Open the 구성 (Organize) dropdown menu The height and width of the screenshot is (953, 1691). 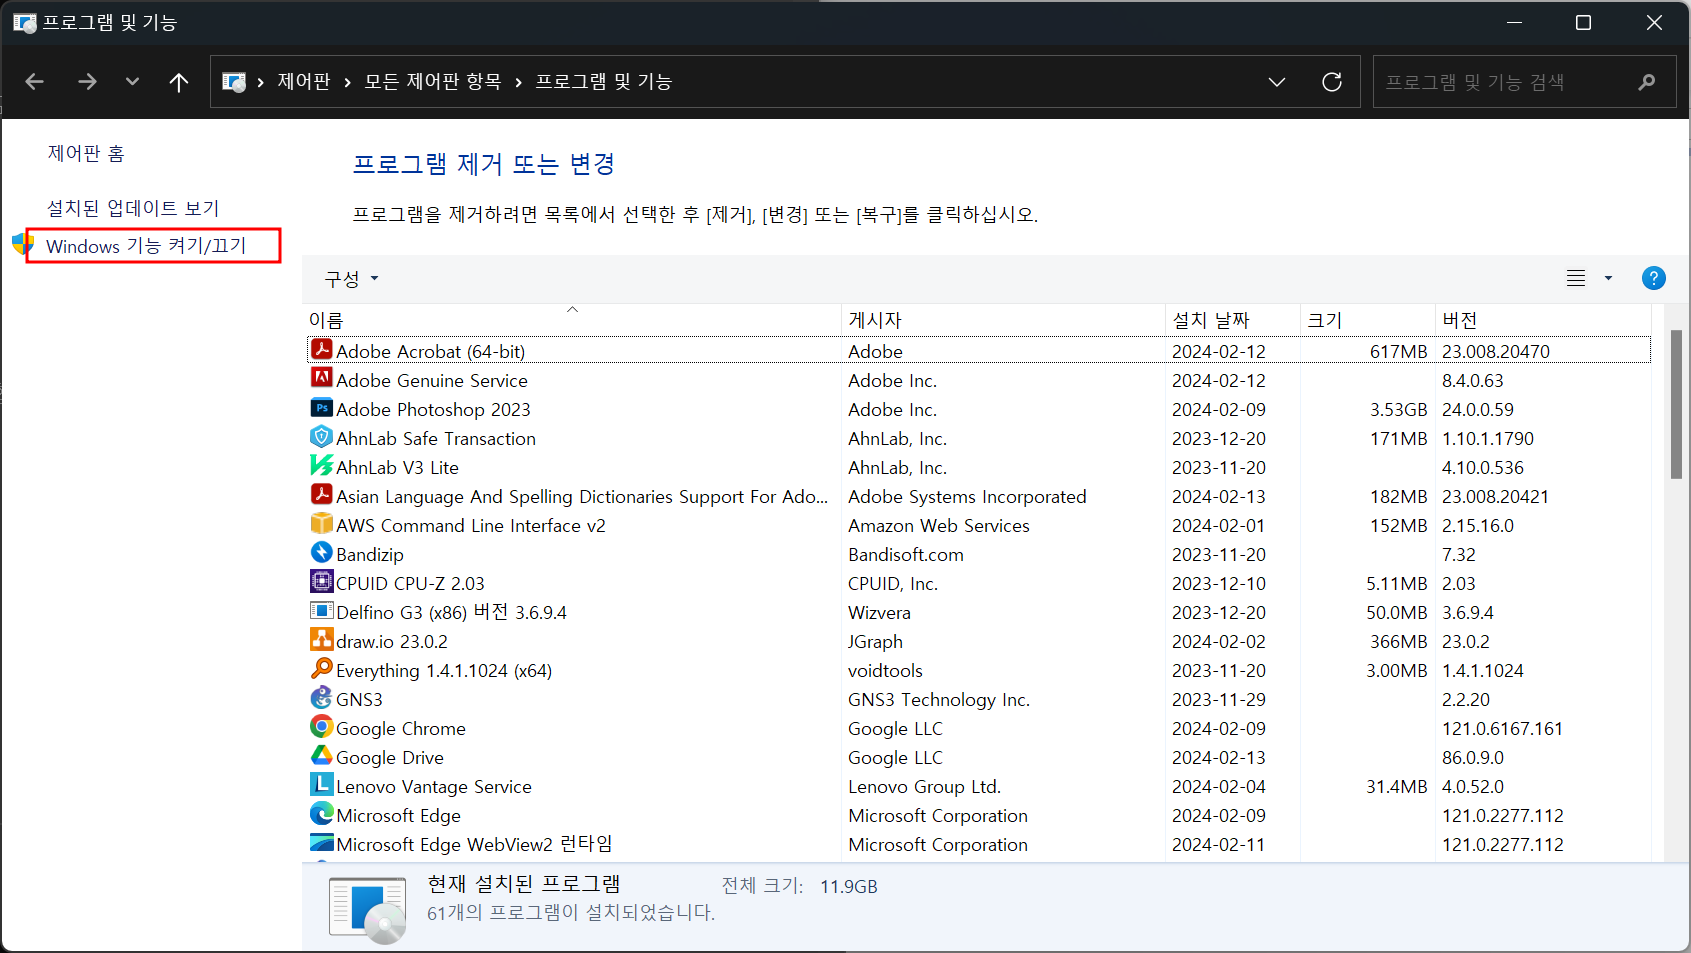(x=351, y=279)
